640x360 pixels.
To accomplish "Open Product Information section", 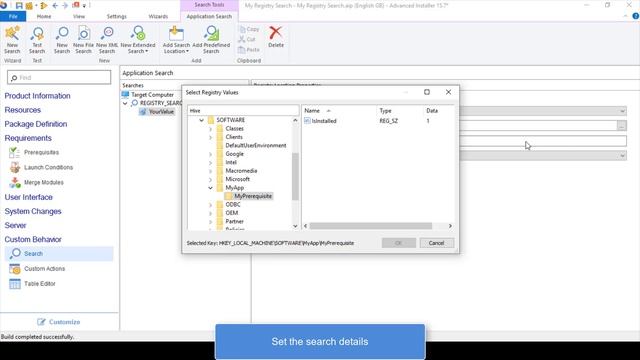I will click(x=38, y=96).
